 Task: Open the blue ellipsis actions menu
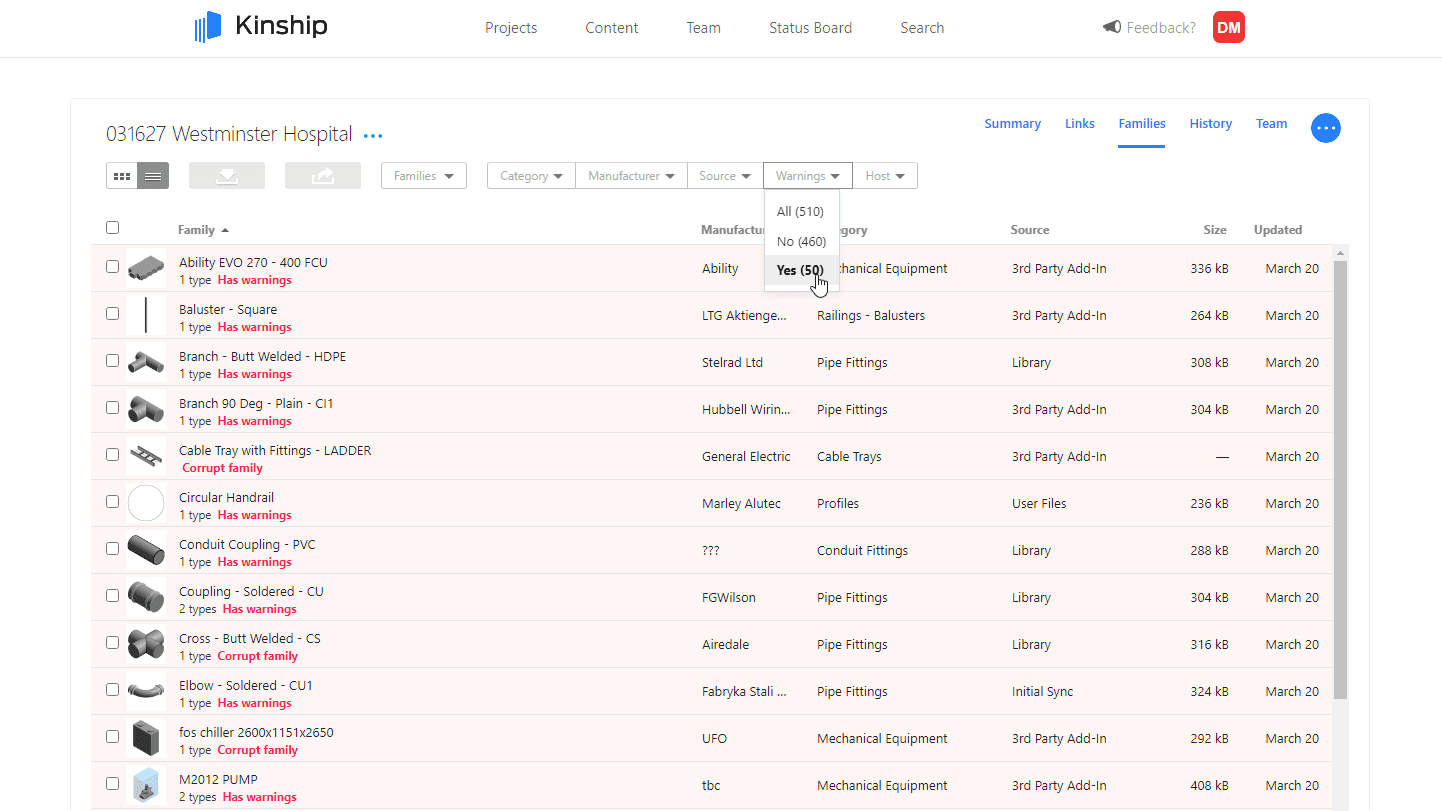(x=1326, y=128)
